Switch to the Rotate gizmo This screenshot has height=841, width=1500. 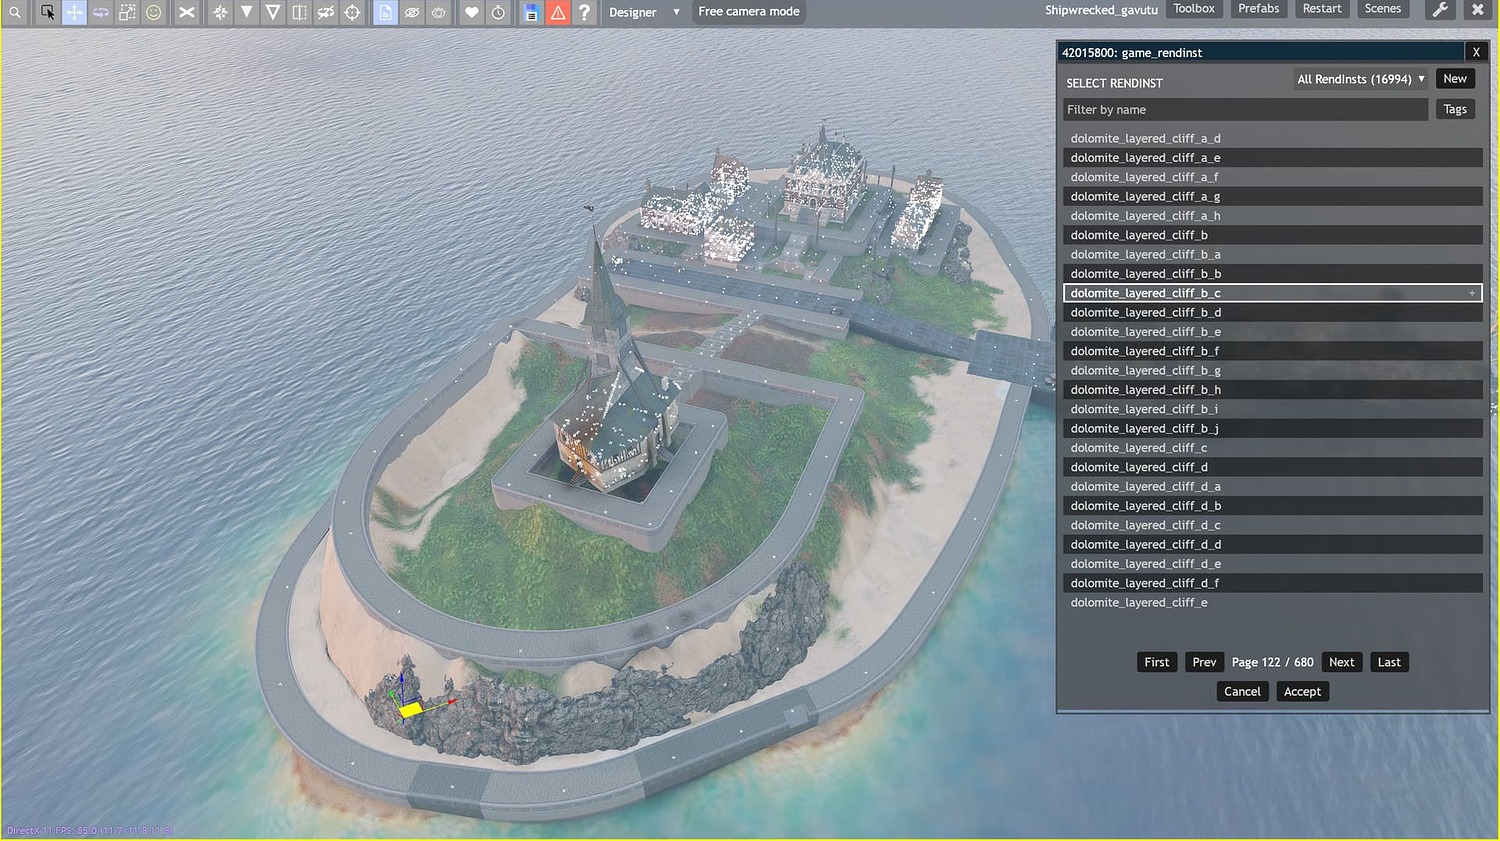click(101, 12)
